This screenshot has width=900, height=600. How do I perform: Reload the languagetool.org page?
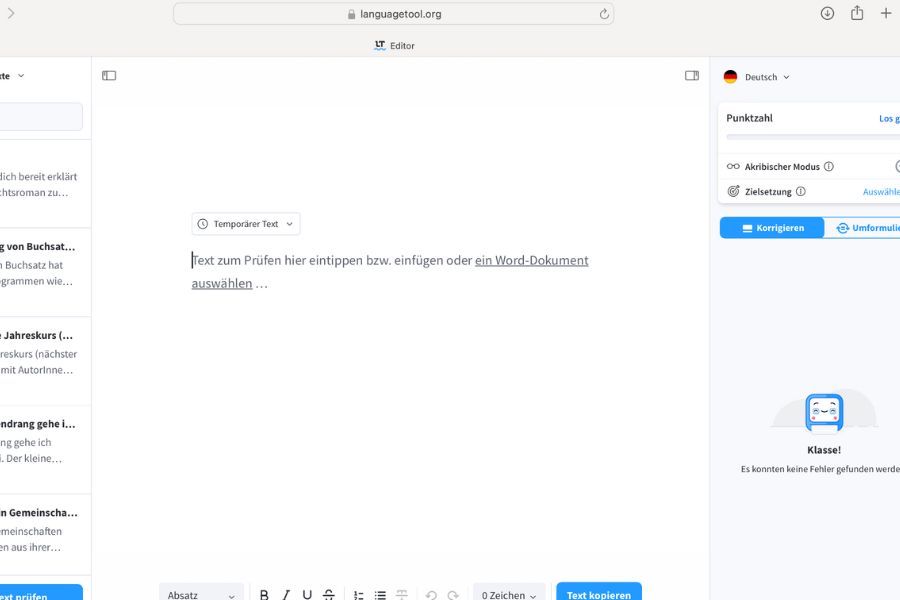tap(602, 13)
